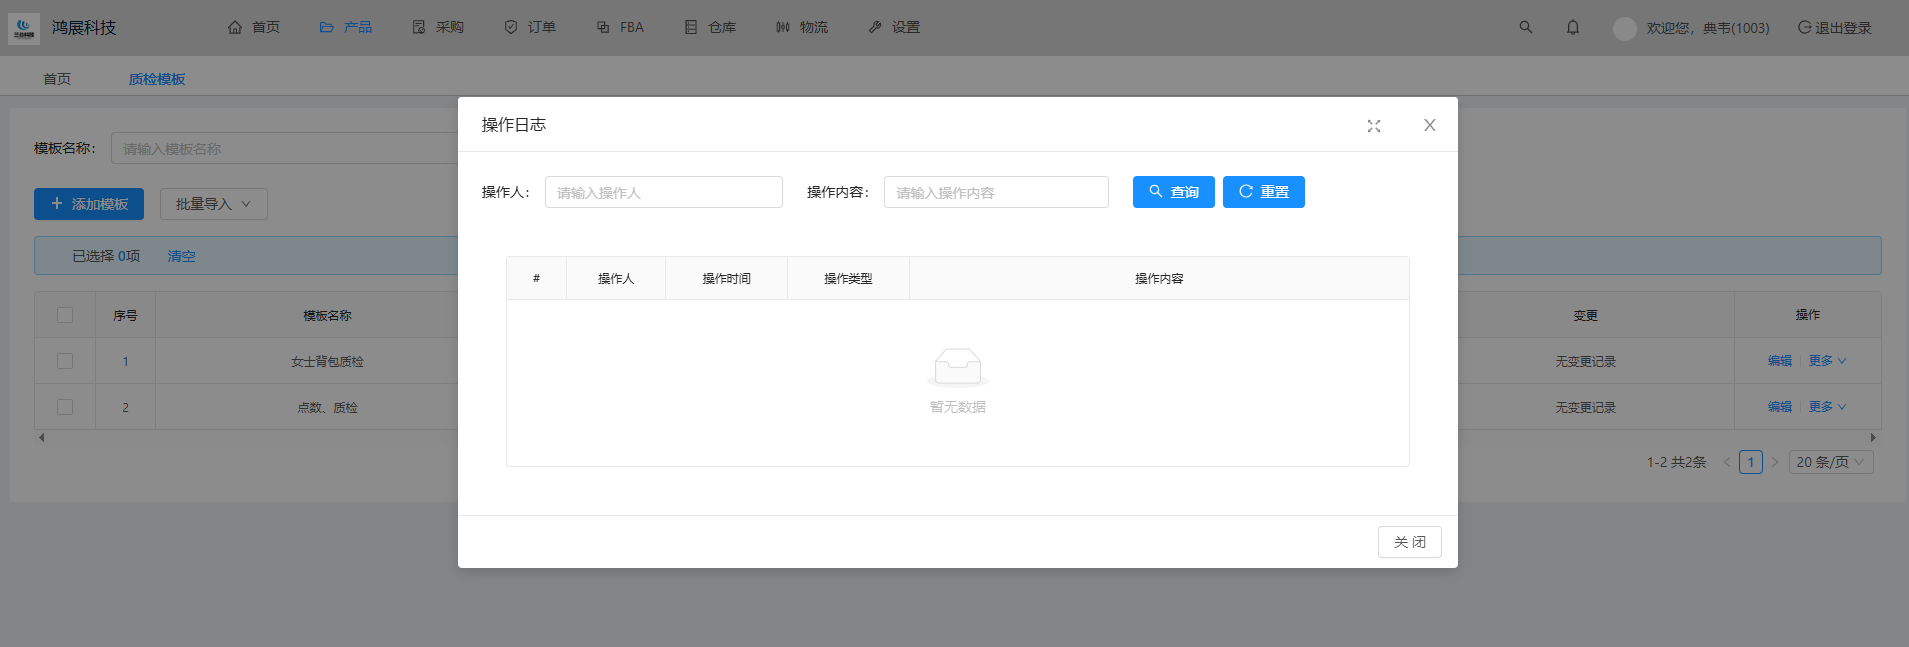The height and width of the screenshot is (647, 1909).
Task: Toggle the select-all checkbox in table header
Action: pos(65,315)
